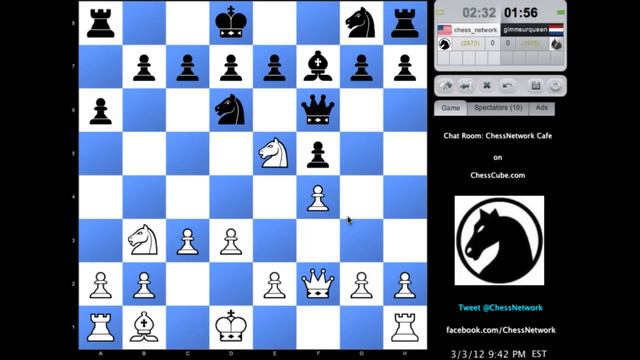Select the white pawn on d3
The width and height of the screenshot is (640, 360).
(x=231, y=240)
